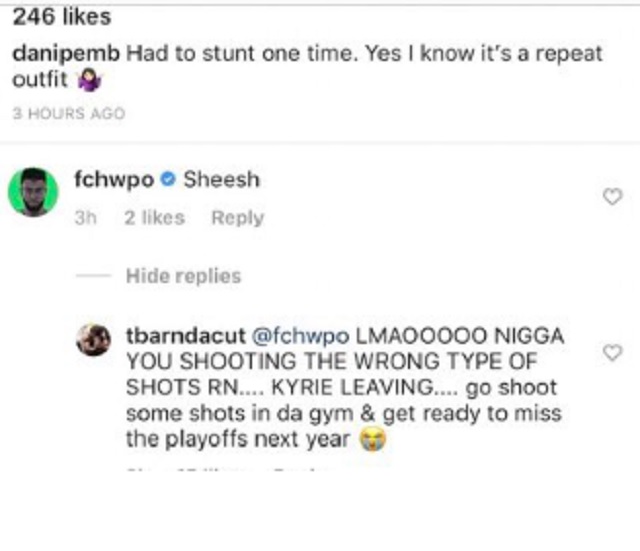Image resolution: width=640 pixels, height=551 pixels.
Task: Open fchwpo's green profile picture
Action: tap(33, 192)
